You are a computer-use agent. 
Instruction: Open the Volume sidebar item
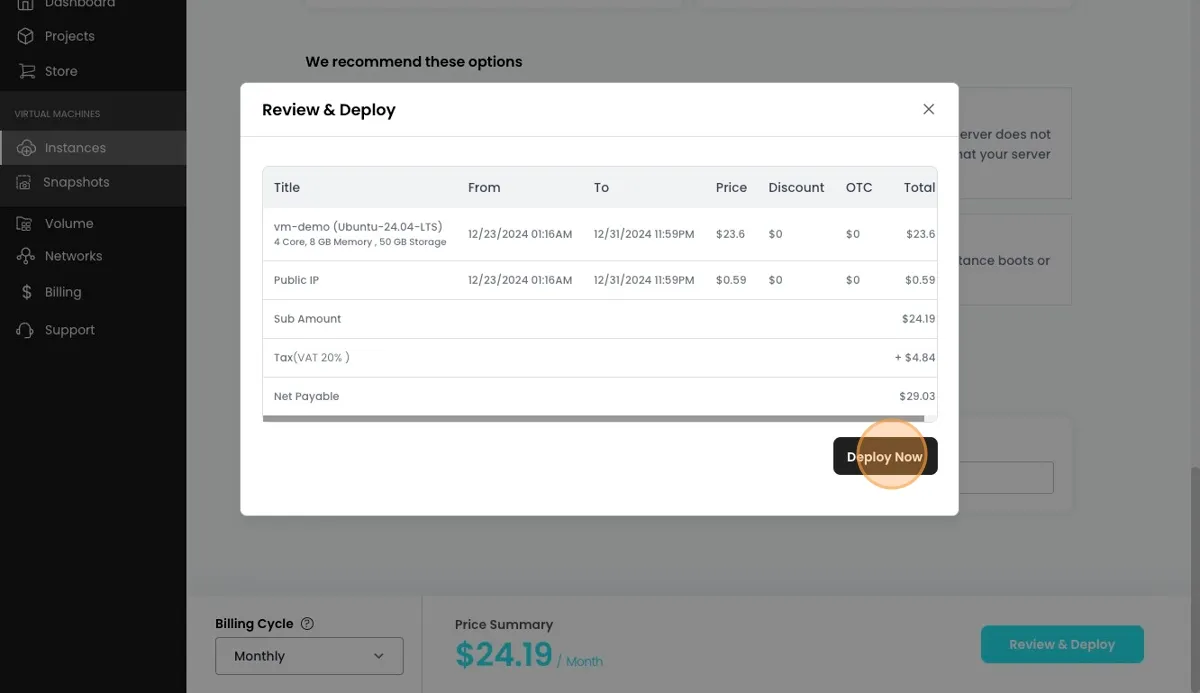click(x=69, y=224)
